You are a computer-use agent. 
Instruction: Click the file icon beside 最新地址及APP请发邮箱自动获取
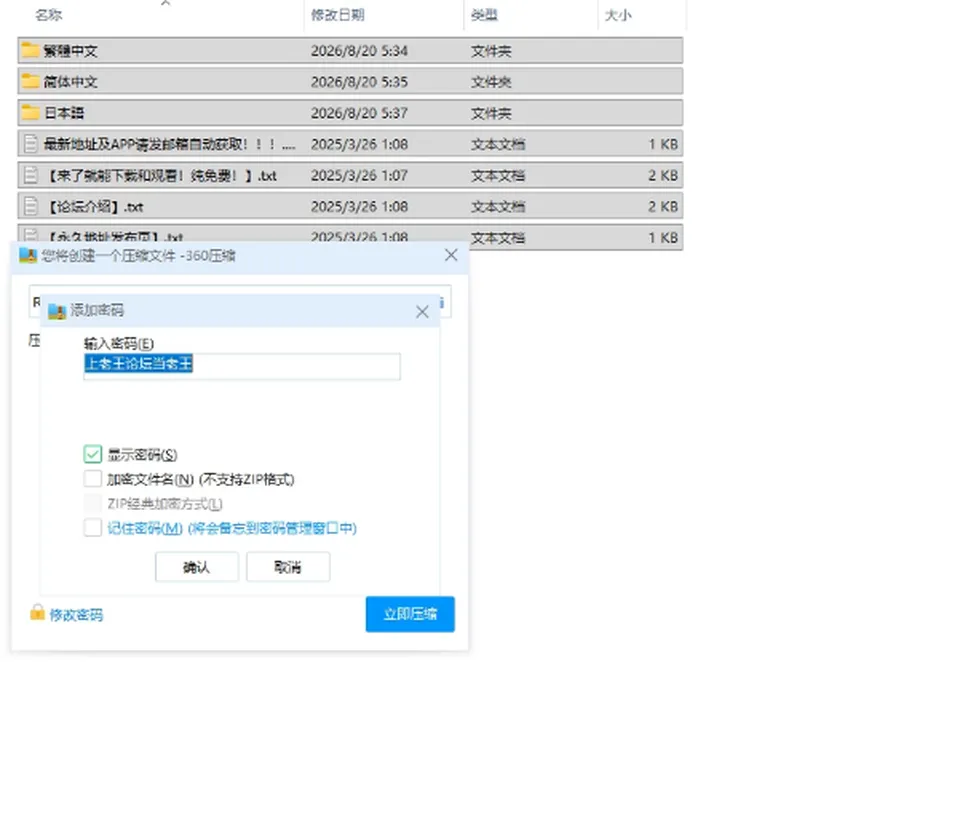tap(31, 144)
